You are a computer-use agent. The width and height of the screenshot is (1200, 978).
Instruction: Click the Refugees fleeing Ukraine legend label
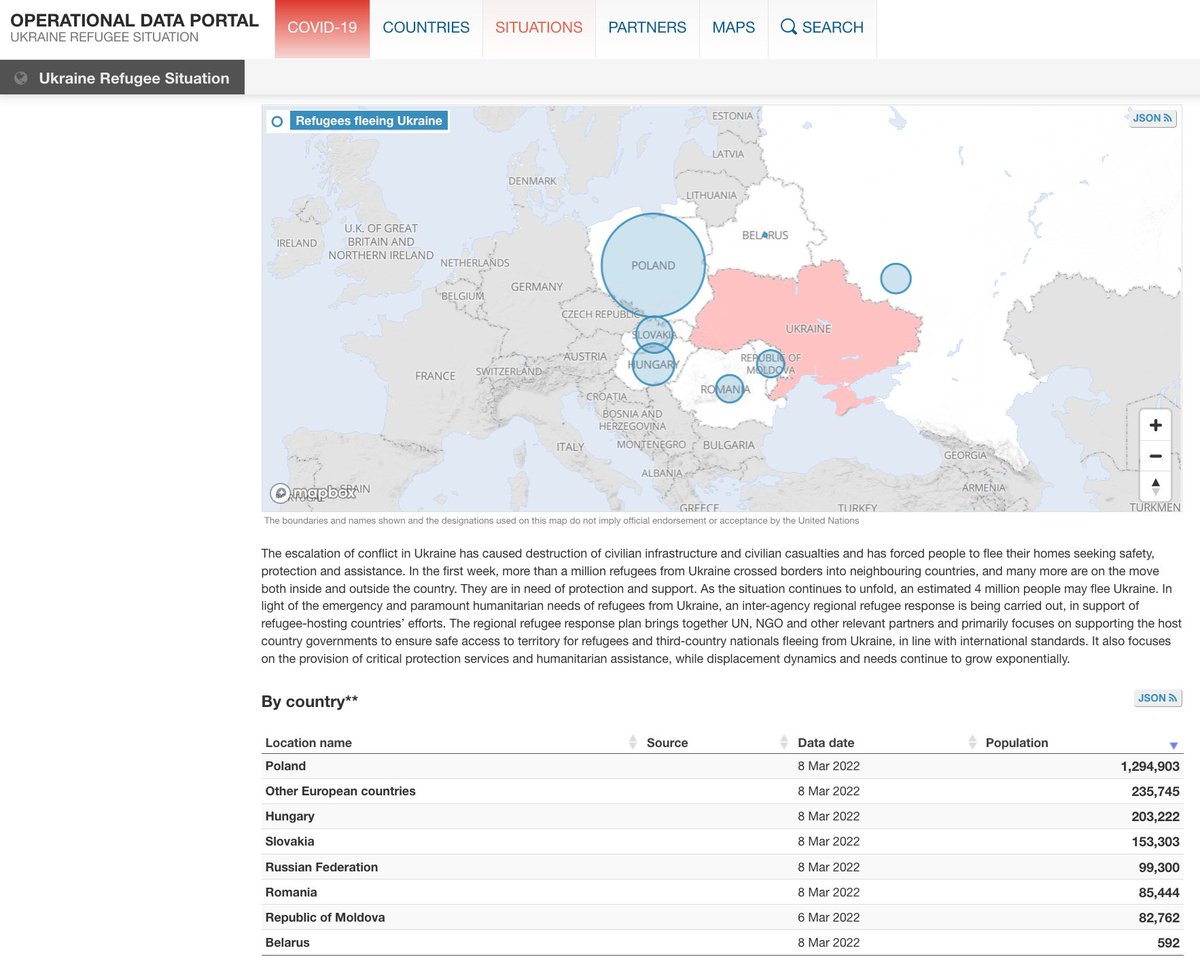[x=369, y=121]
